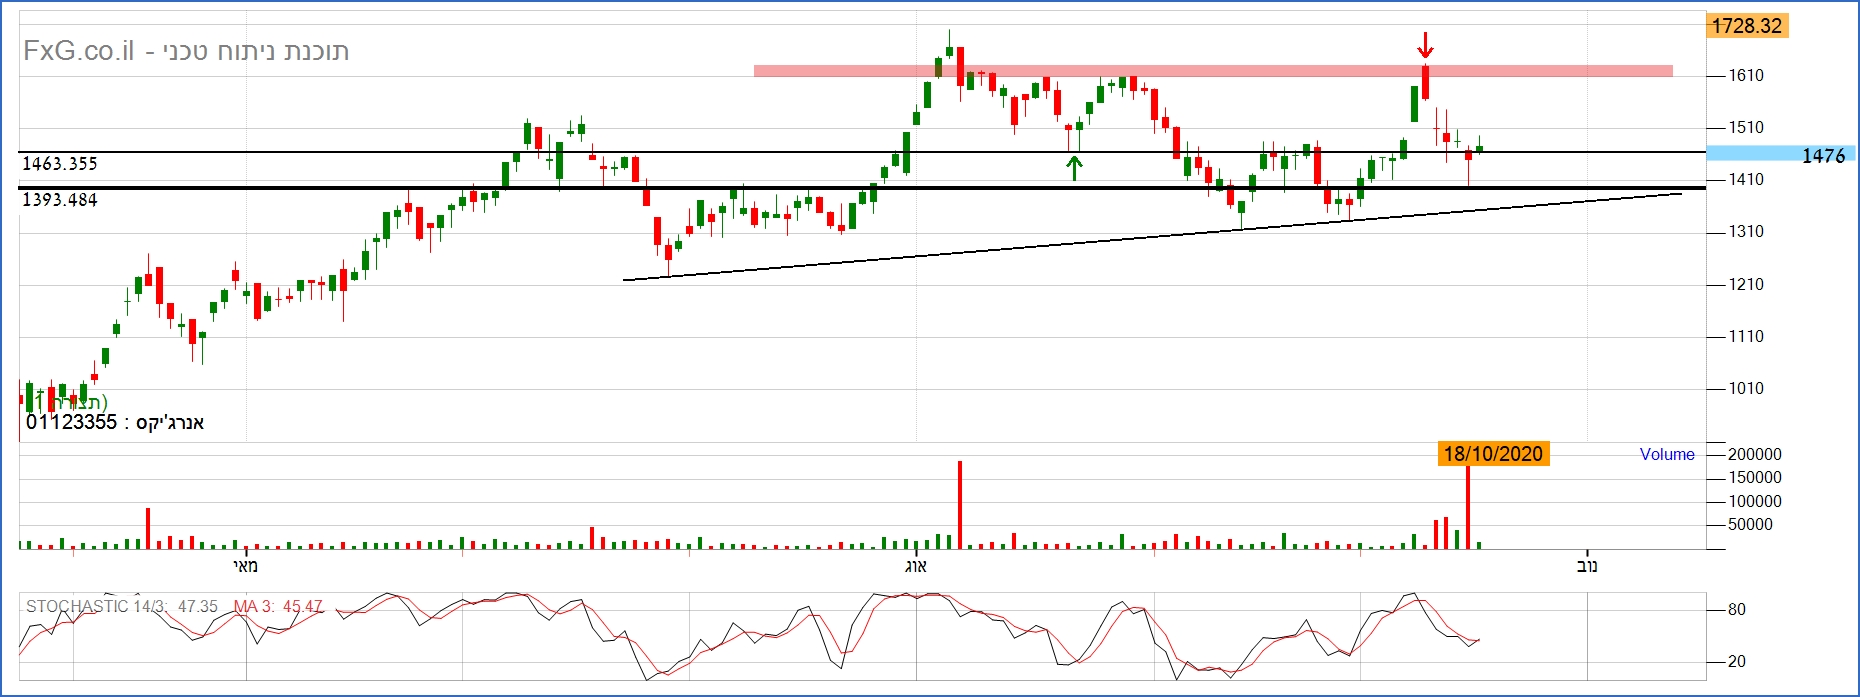This screenshot has height=697, width=1860.
Task: Click the נוב month label on time axis
Action: click(1587, 566)
